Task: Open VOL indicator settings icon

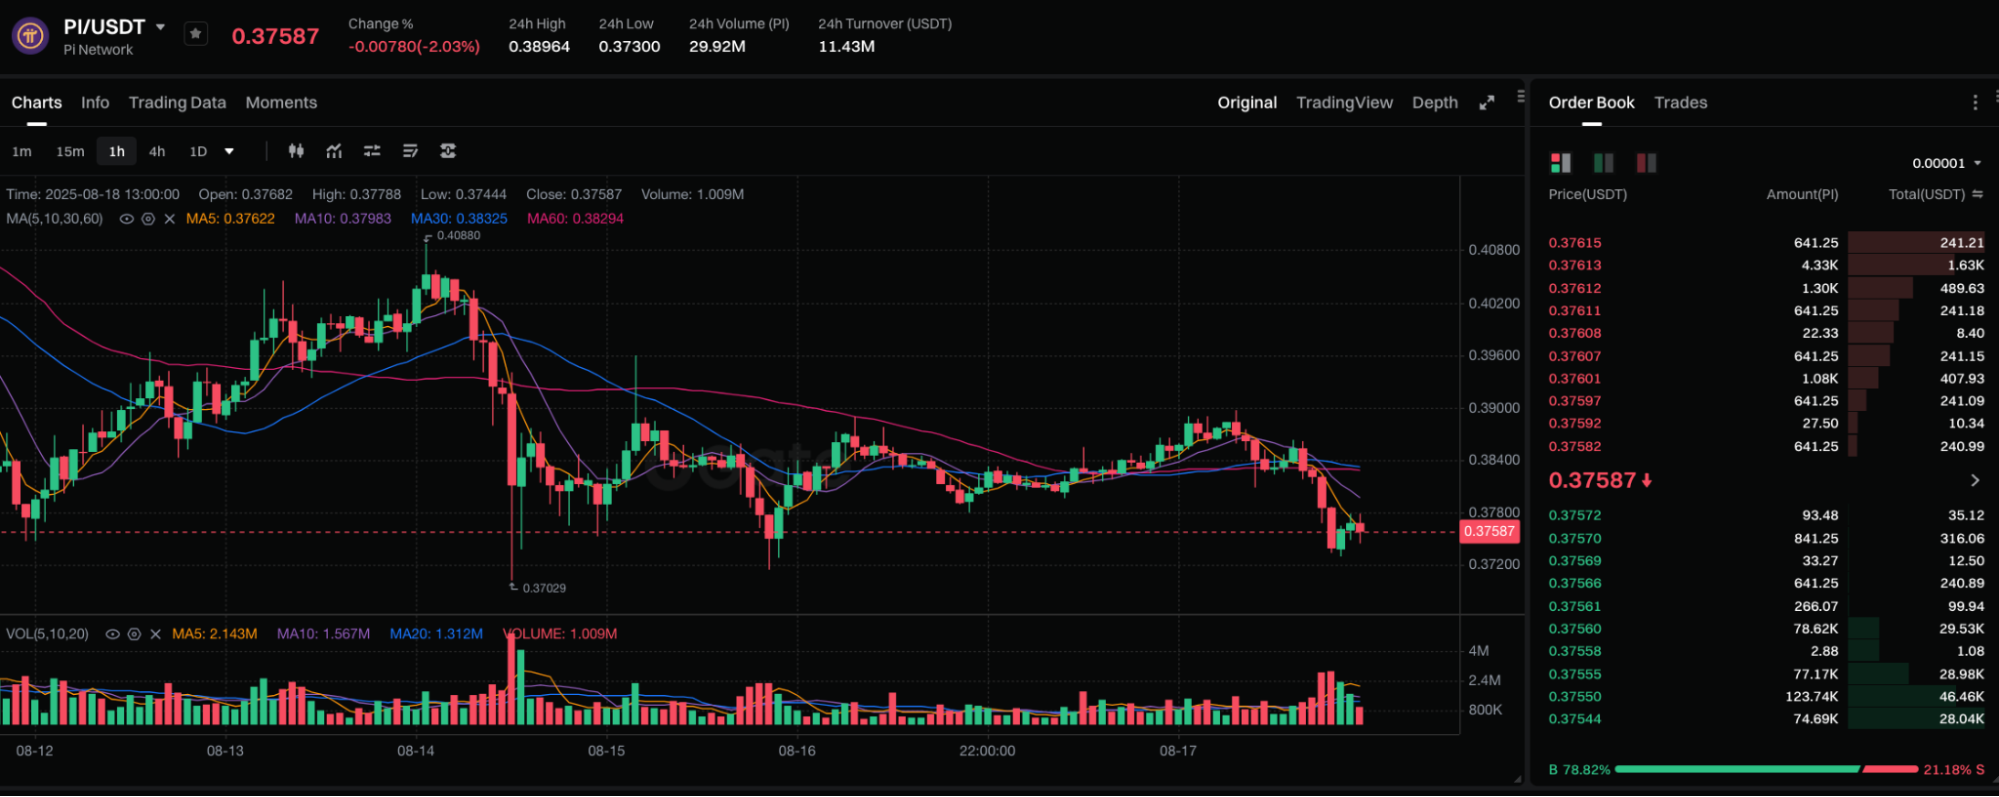Action: 134,634
